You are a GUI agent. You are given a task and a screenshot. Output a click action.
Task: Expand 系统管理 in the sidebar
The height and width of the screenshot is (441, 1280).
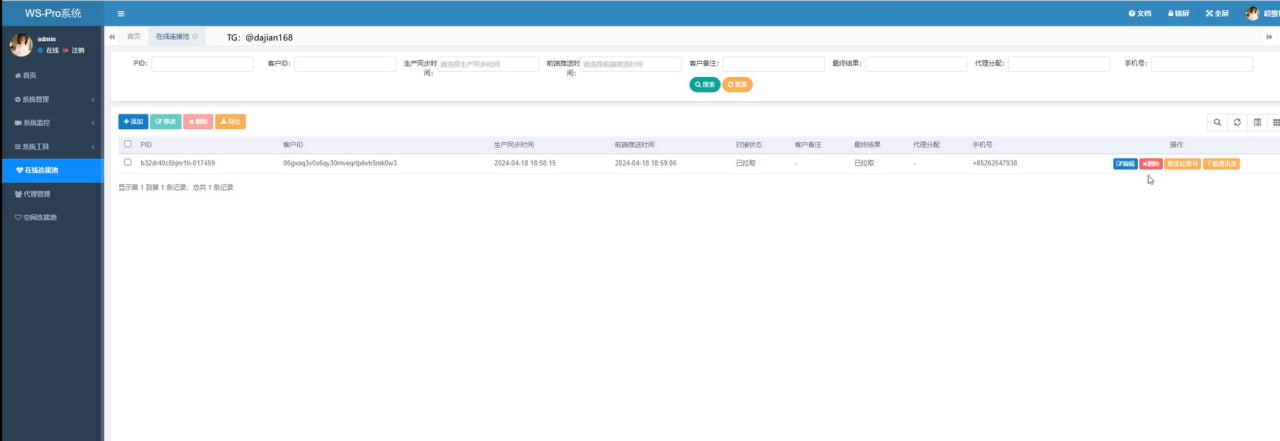pyautogui.click(x=50, y=99)
